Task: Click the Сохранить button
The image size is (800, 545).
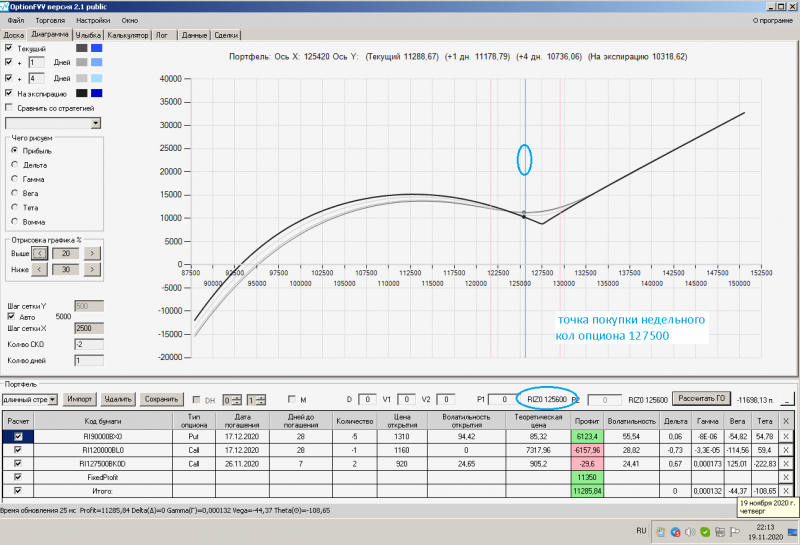Action: pos(161,399)
